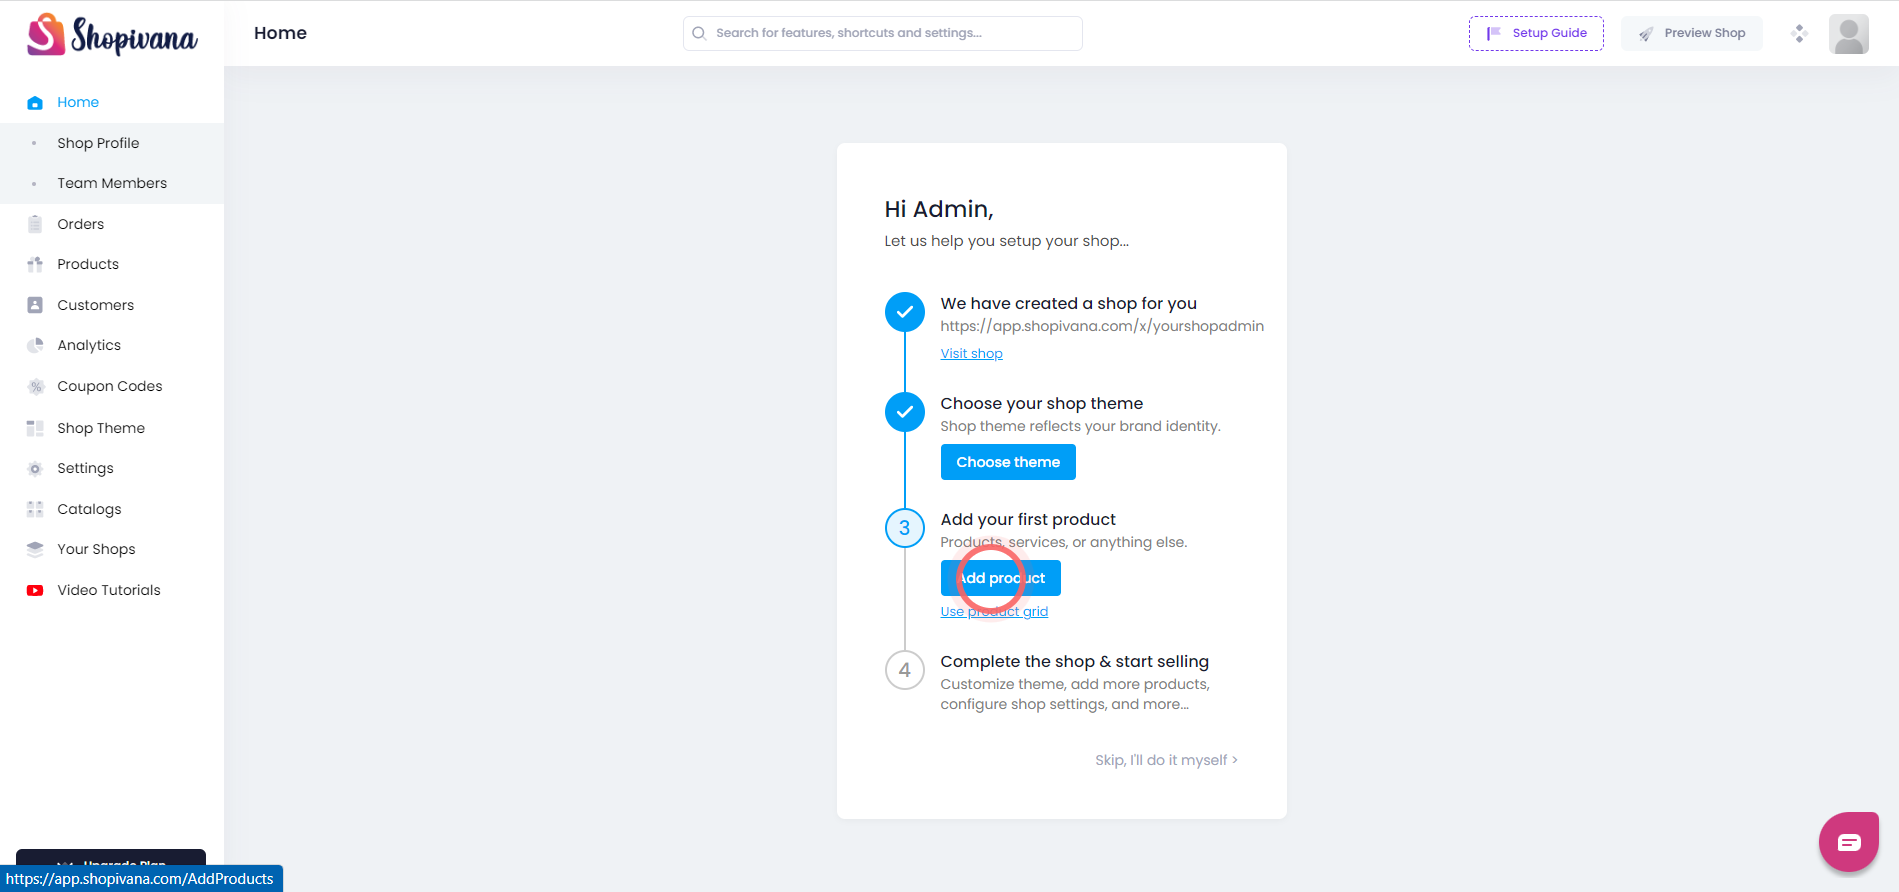Follow the Use product grid link
The width and height of the screenshot is (1899, 892).
(994, 611)
